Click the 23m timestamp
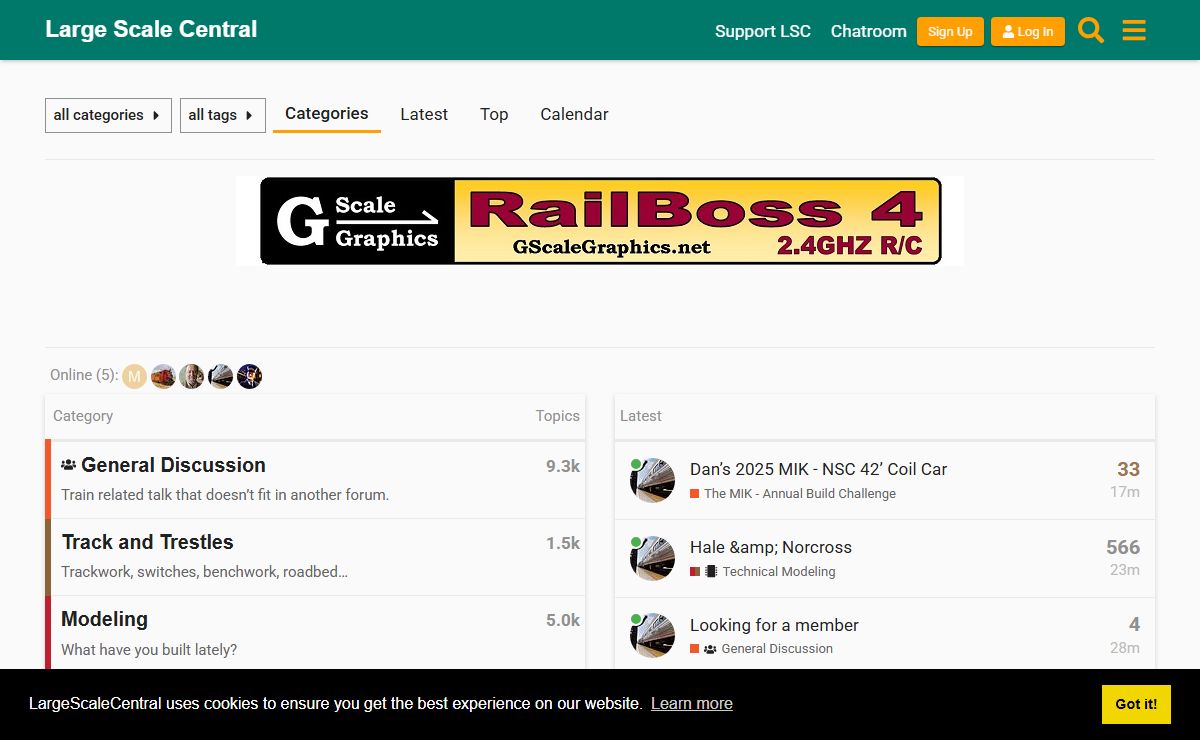The width and height of the screenshot is (1200, 740). click(x=1125, y=570)
